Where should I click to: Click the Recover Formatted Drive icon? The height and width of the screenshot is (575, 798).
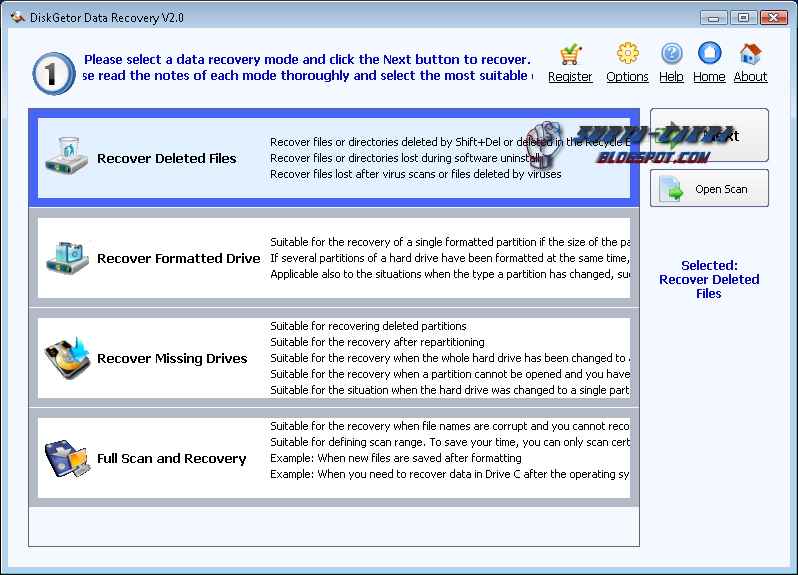(67, 258)
